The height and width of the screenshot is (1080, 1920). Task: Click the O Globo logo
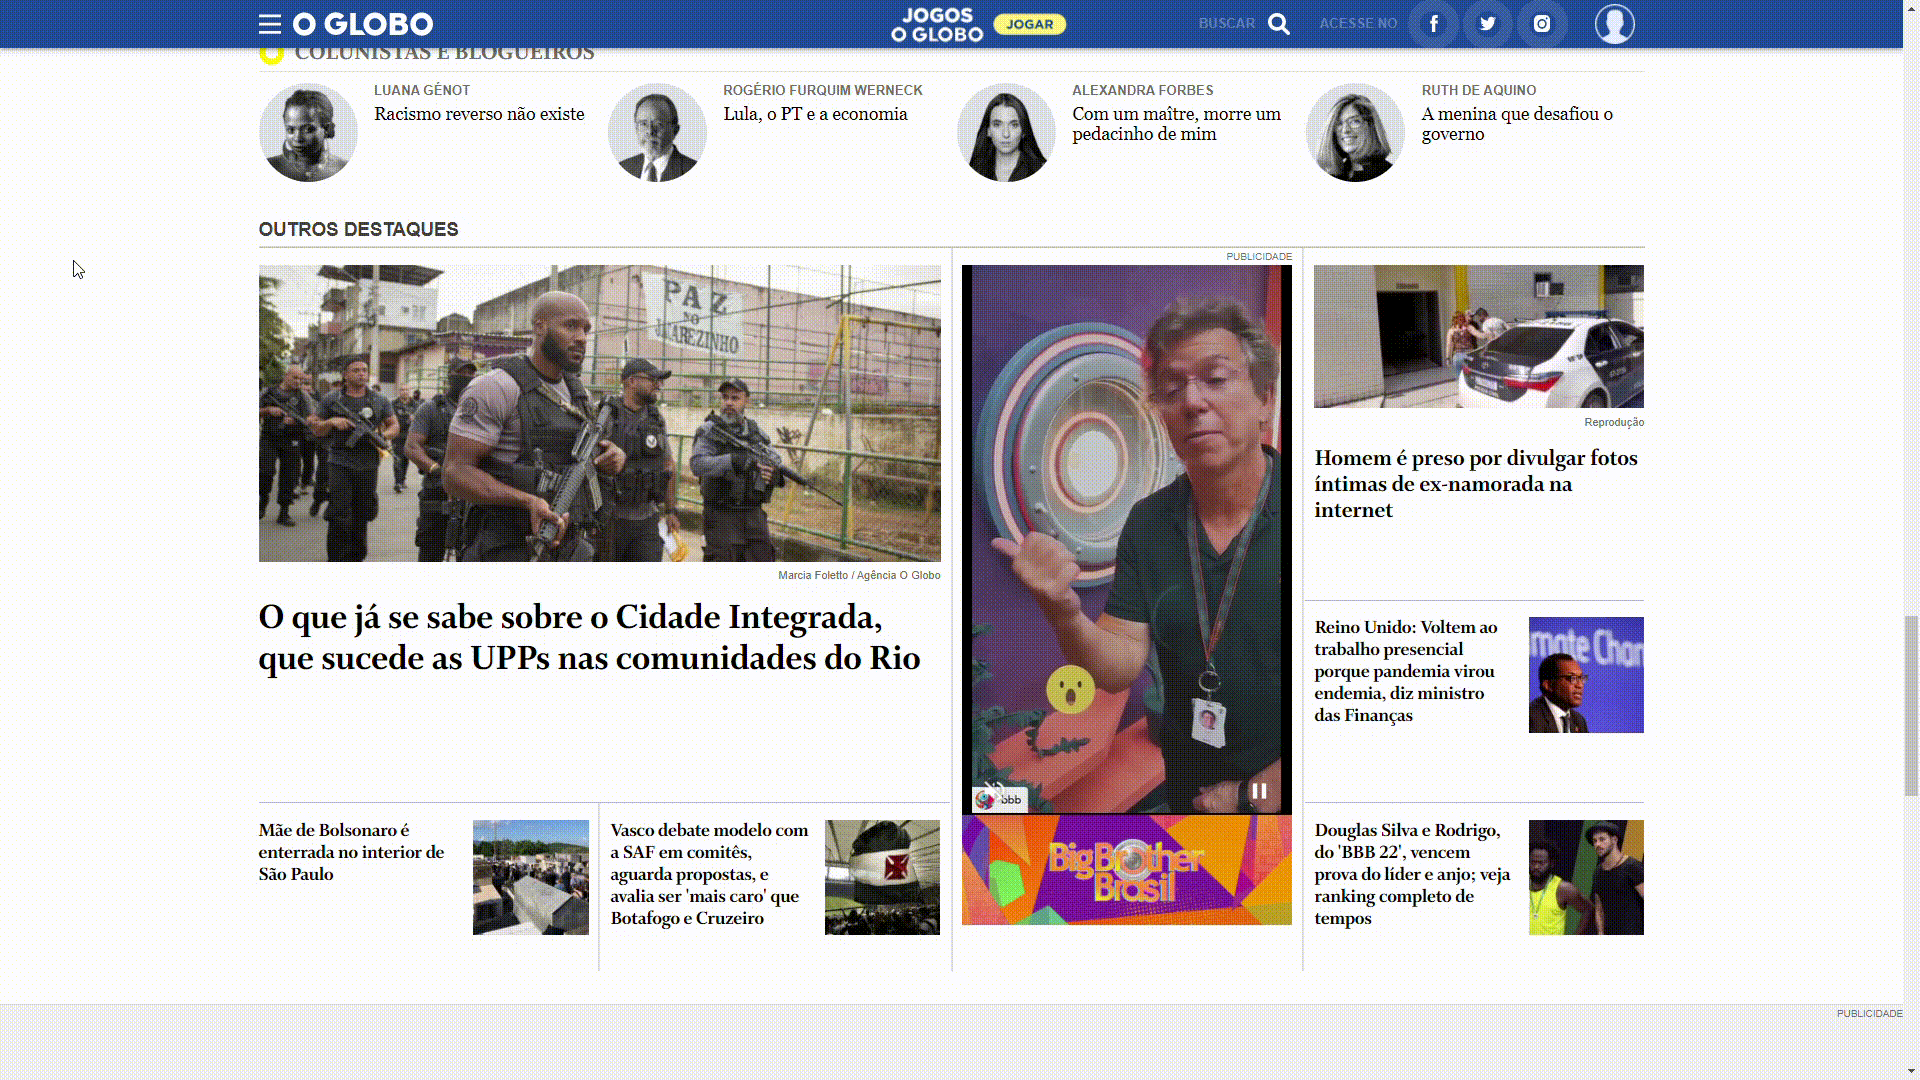(363, 24)
